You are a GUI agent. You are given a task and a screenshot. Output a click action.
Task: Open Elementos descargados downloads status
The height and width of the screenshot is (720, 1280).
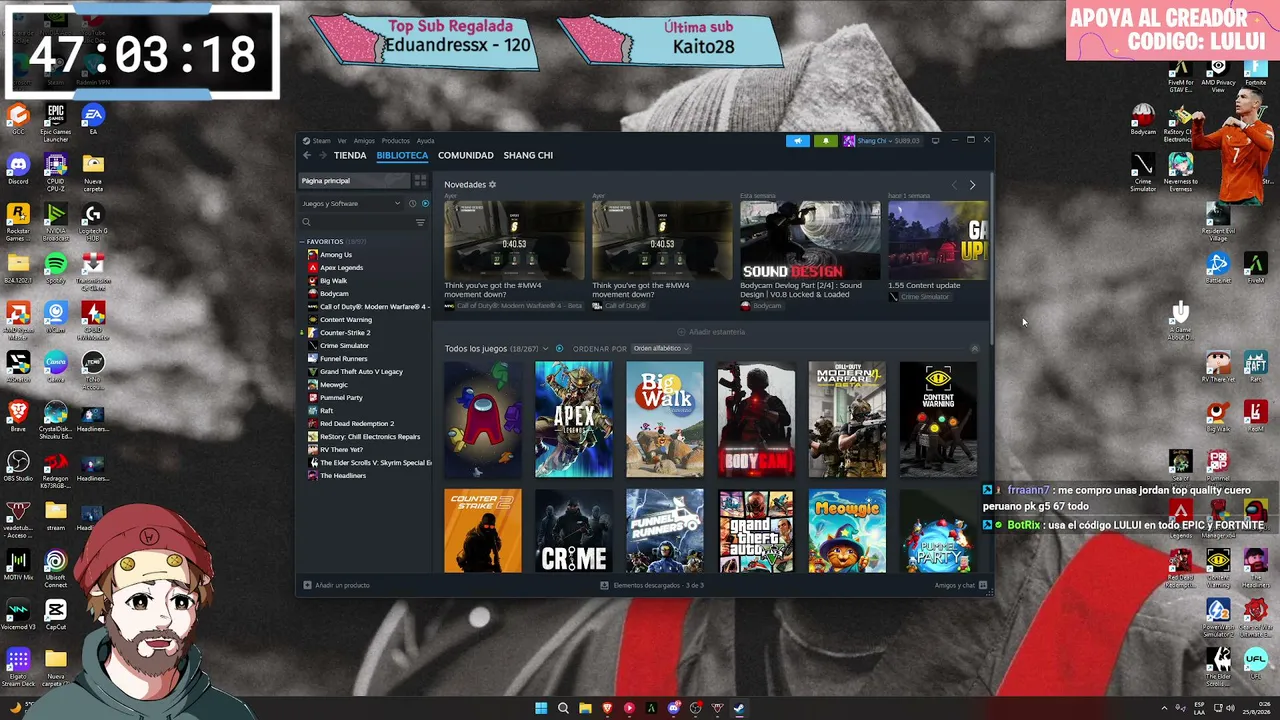[652, 585]
